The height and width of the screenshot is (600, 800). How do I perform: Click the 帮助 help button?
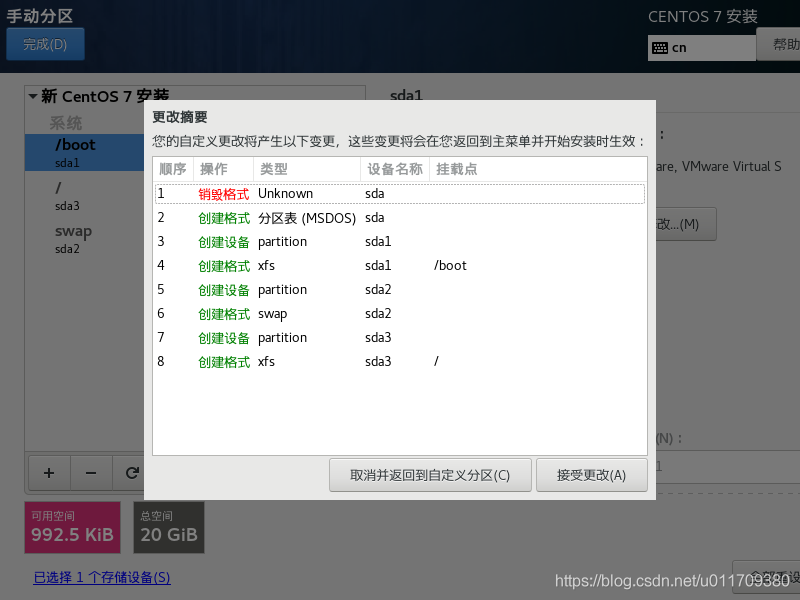pyautogui.click(x=779, y=44)
